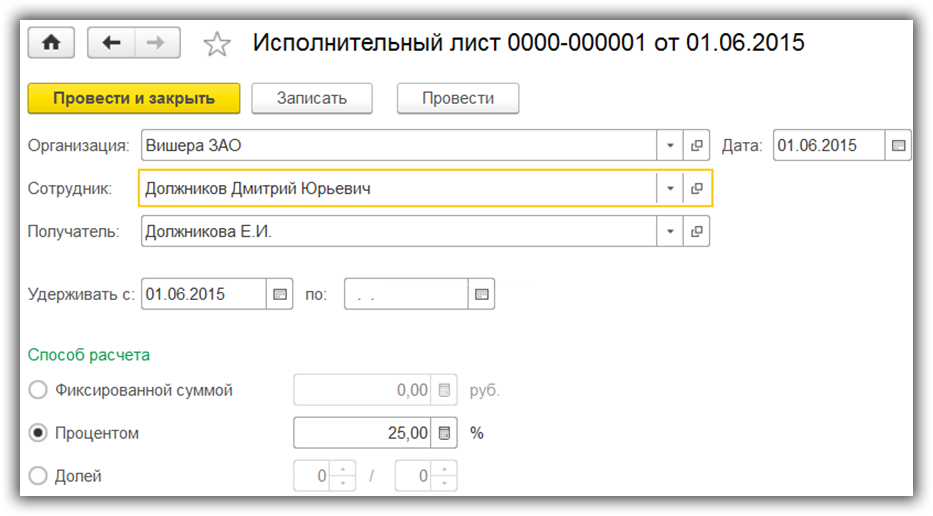Open calendar for Удерживать с date
Screen dimensions: 933x516
pos(280,294)
